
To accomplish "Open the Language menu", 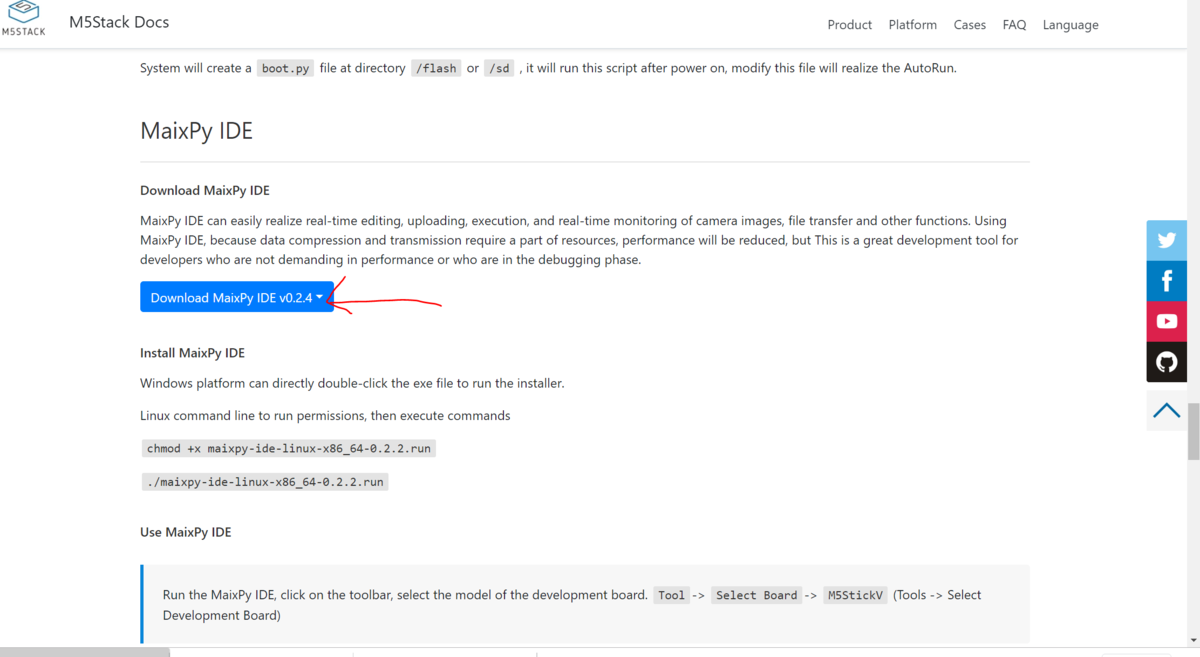I will 1070,25.
